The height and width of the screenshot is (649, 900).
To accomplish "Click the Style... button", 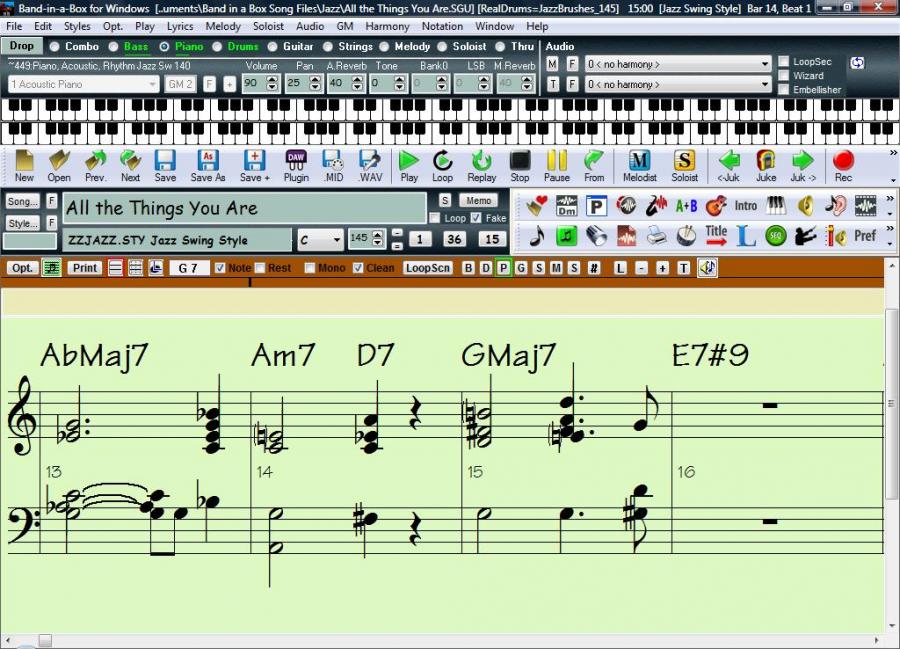I will point(22,223).
